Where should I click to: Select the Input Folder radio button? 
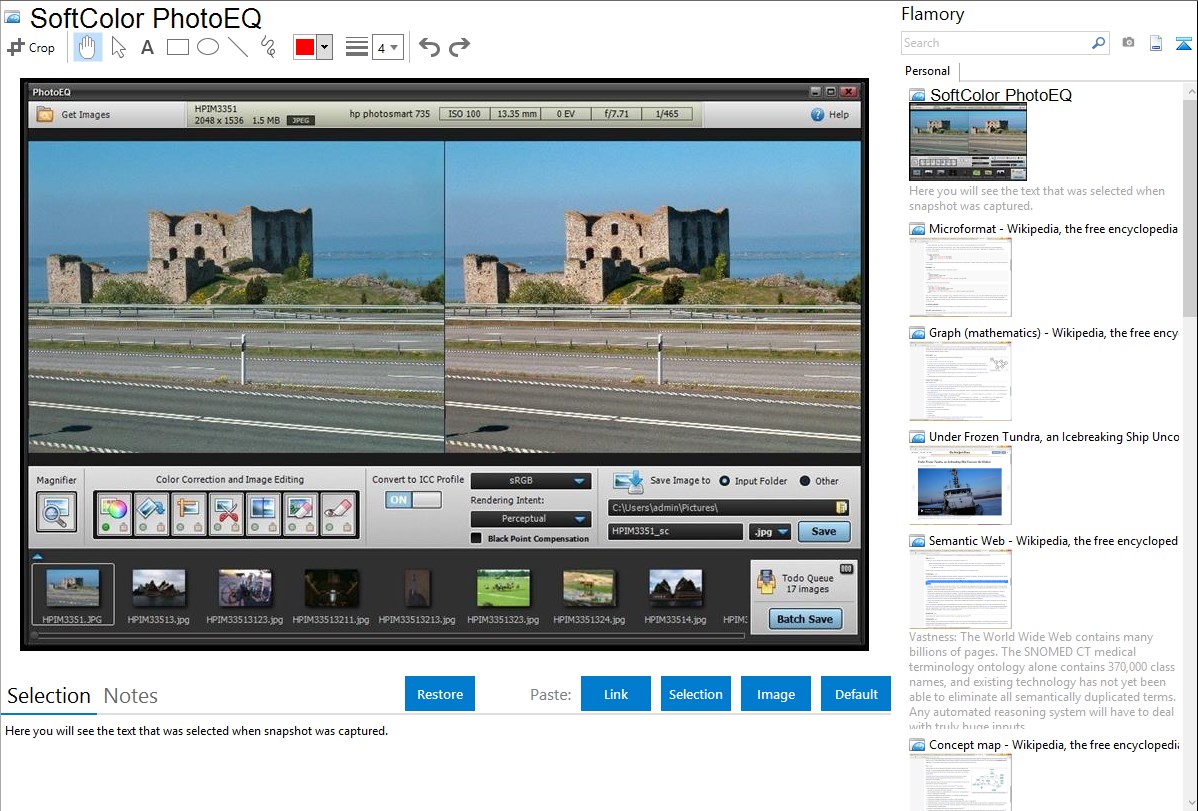point(724,481)
